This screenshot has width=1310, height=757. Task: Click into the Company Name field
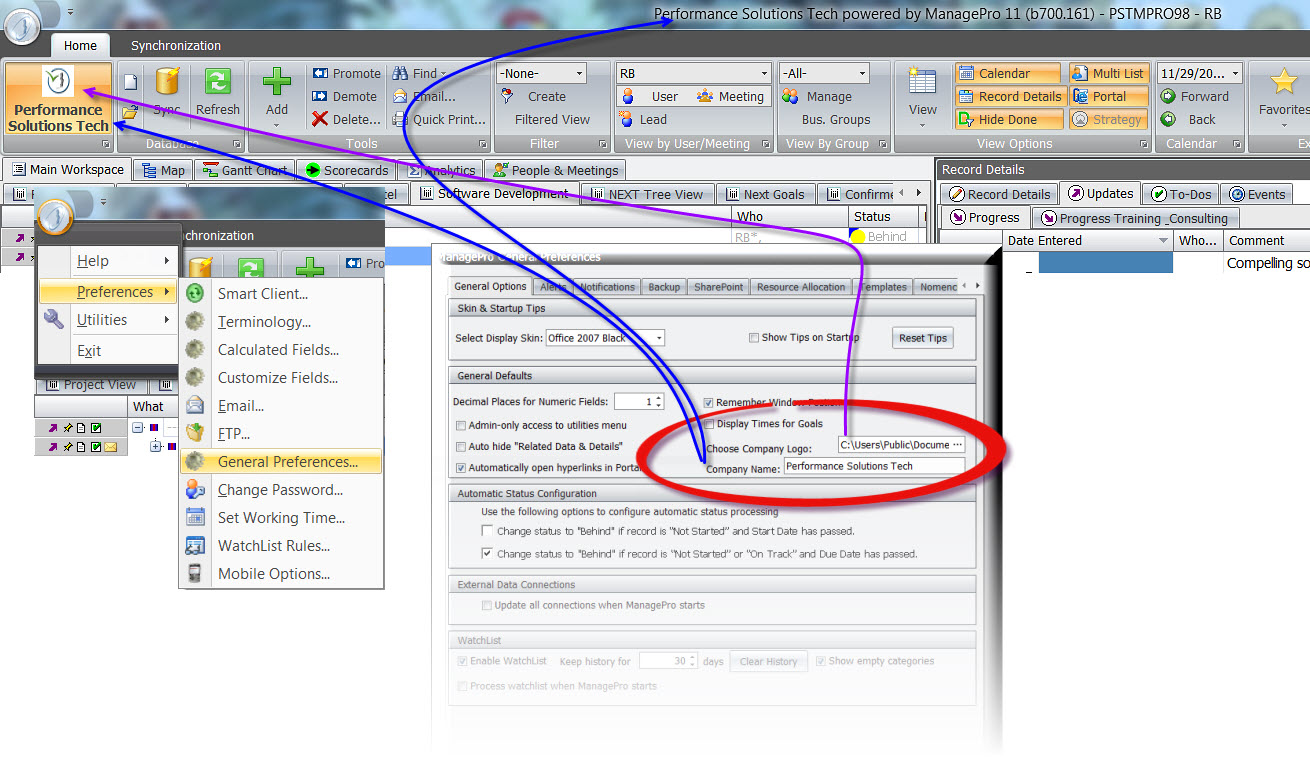[874, 466]
